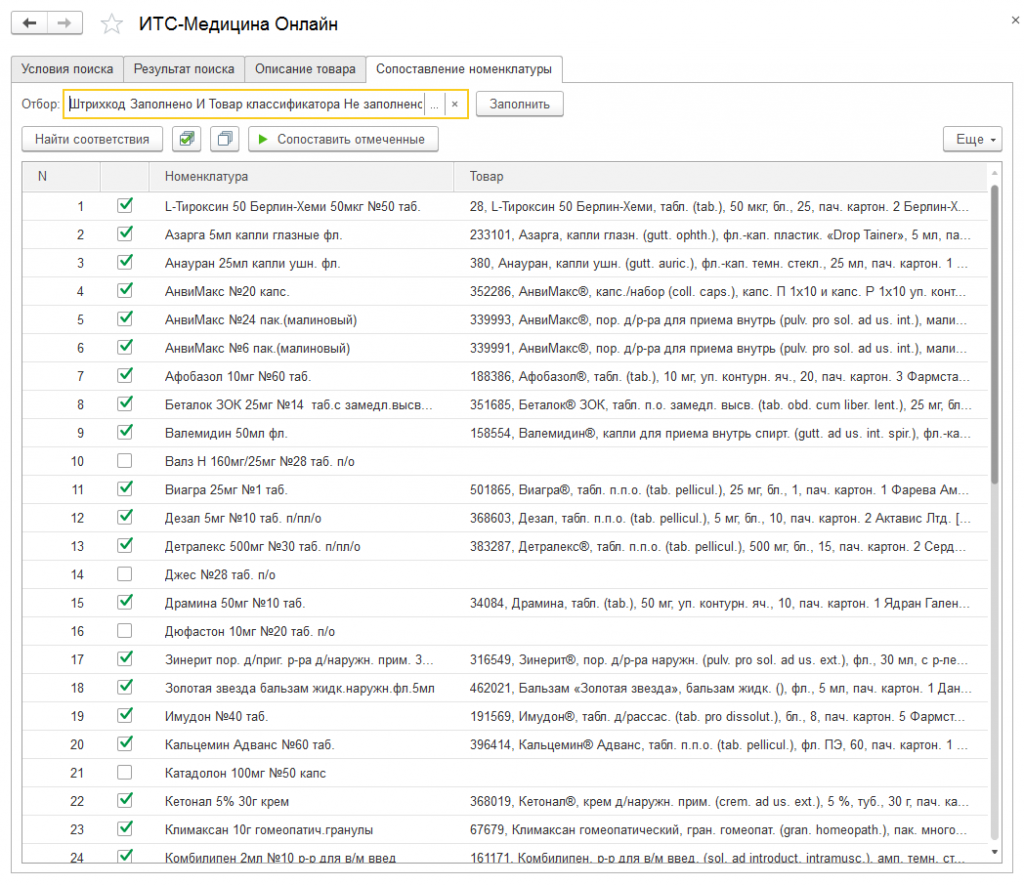Image resolution: width=1024 pixels, height=886 pixels.
Task: Check the Джес №28 row checkbox
Action: tap(125, 575)
